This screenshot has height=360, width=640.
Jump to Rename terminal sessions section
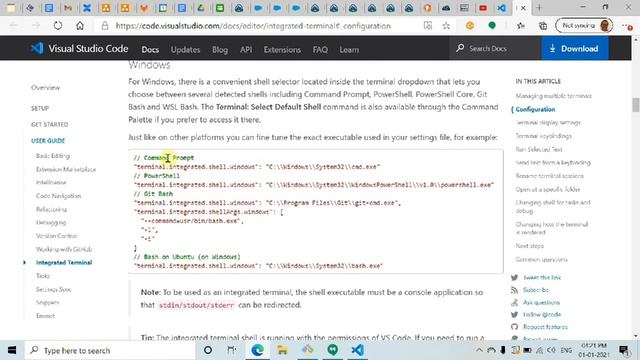[549, 176]
